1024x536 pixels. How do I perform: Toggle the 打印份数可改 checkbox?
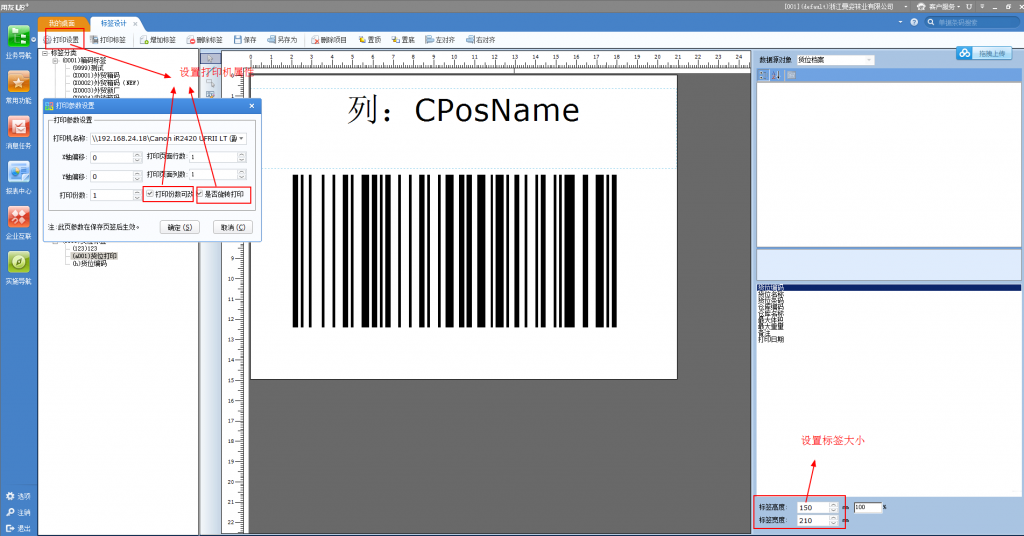tap(150, 194)
